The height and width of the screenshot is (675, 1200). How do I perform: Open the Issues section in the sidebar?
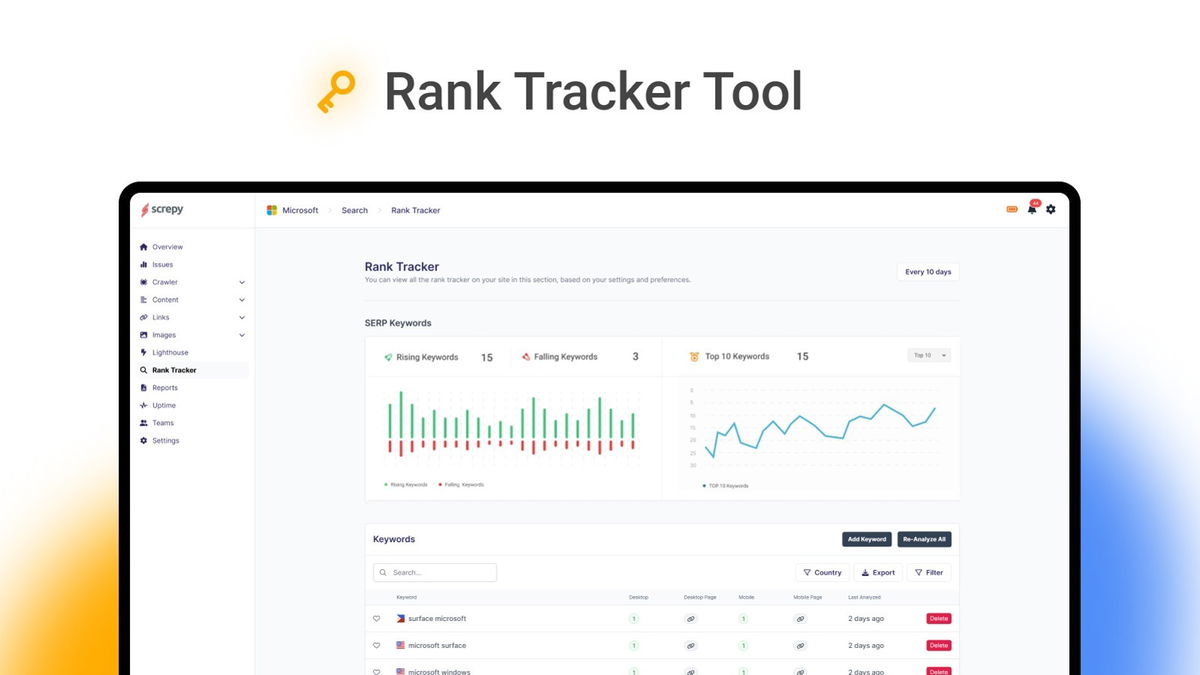point(163,264)
